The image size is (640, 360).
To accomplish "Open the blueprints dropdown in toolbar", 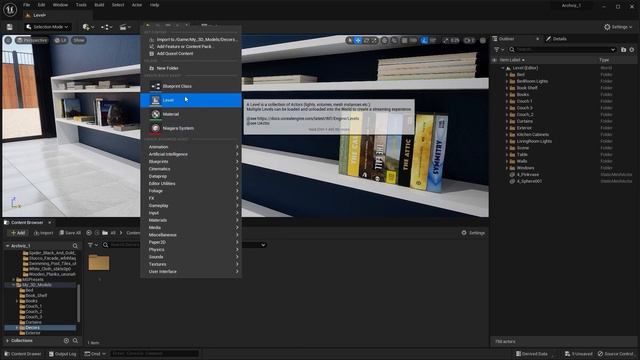I will pos(107,27).
